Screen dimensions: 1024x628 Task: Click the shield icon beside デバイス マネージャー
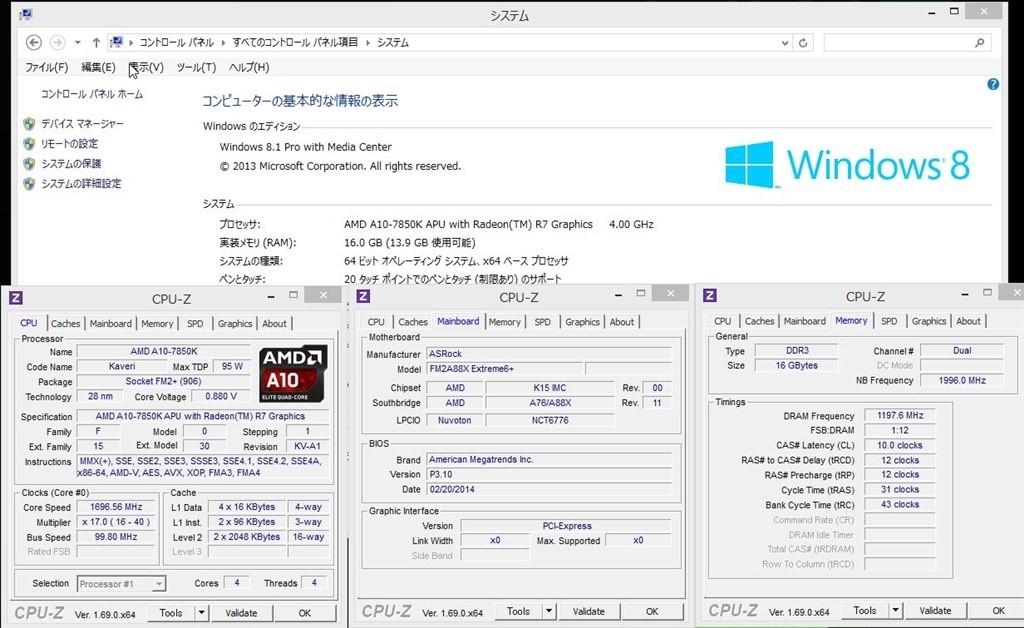[29, 124]
